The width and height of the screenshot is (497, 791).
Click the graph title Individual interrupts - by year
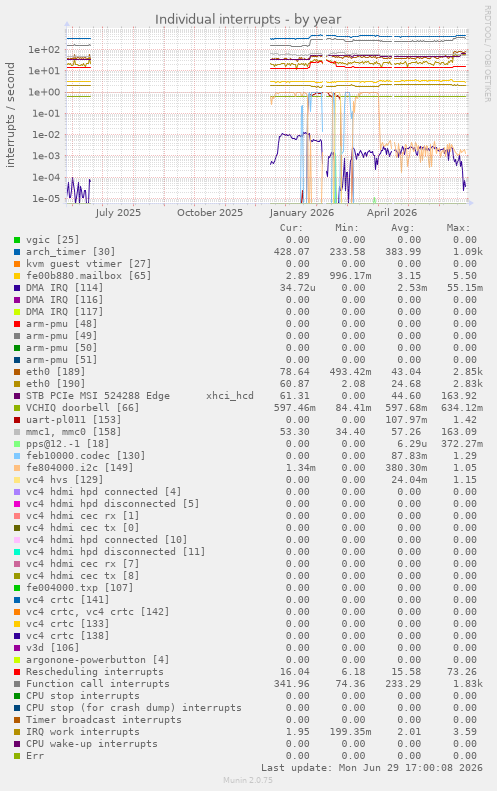(248, 19)
